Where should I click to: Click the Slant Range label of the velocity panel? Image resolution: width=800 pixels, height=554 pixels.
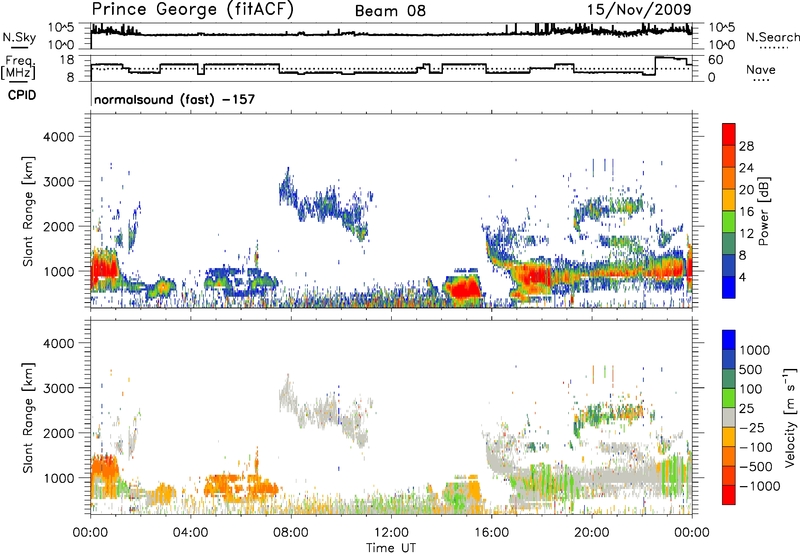(x=29, y=418)
